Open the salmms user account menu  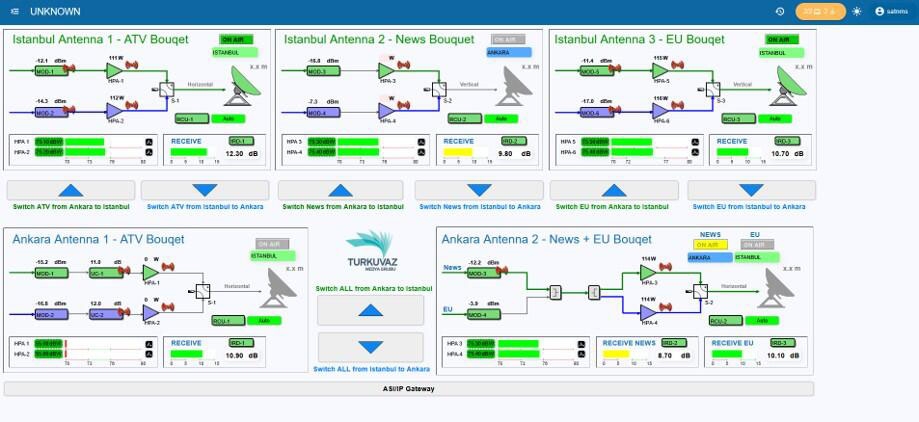pyautogui.click(x=893, y=11)
